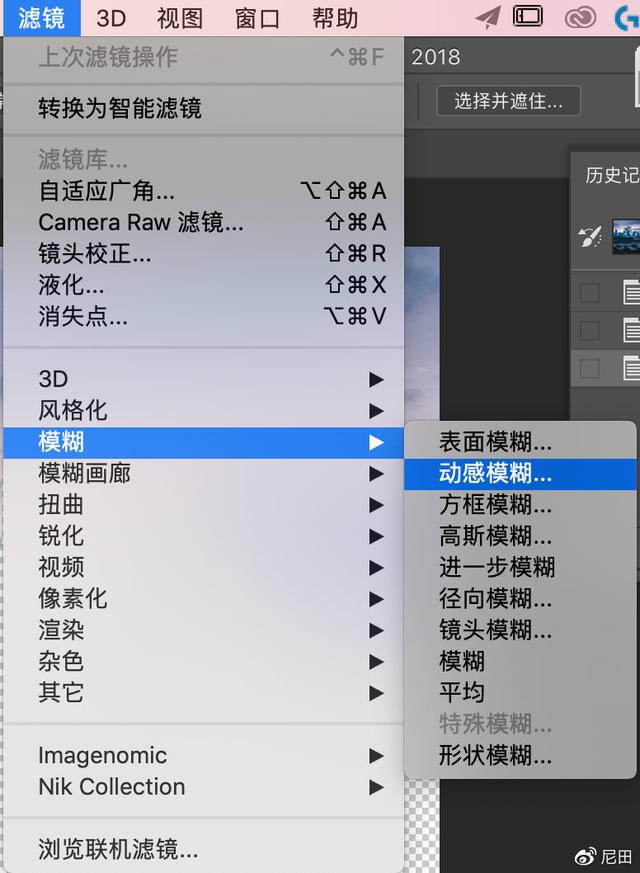Open the Creative Cloud menu bar icon
Image resolution: width=640 pixels, height=873 pixels.
point(580,17)
